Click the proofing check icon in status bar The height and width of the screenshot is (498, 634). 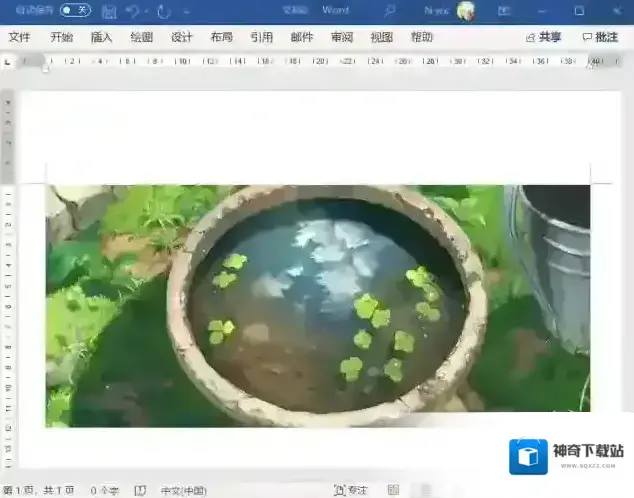point(140,491)
